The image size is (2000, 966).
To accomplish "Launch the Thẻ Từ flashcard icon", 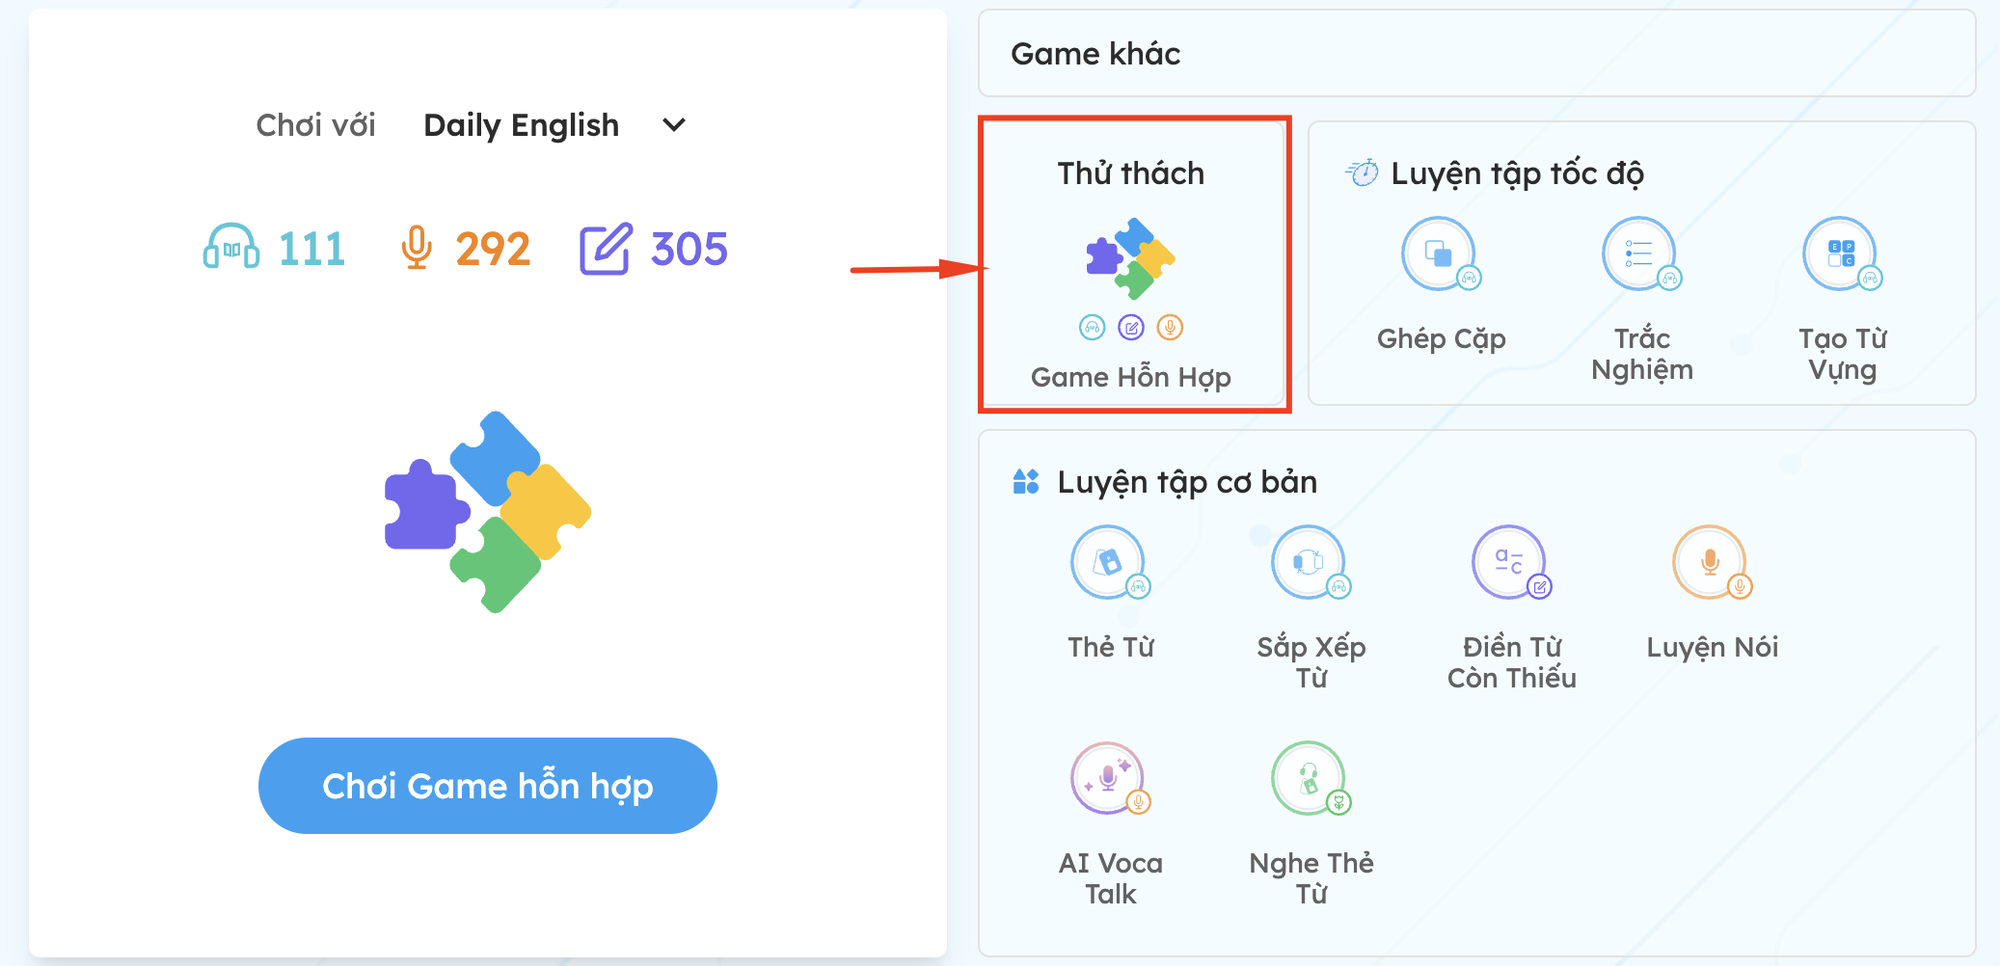I will click(x=1109, y=563).
